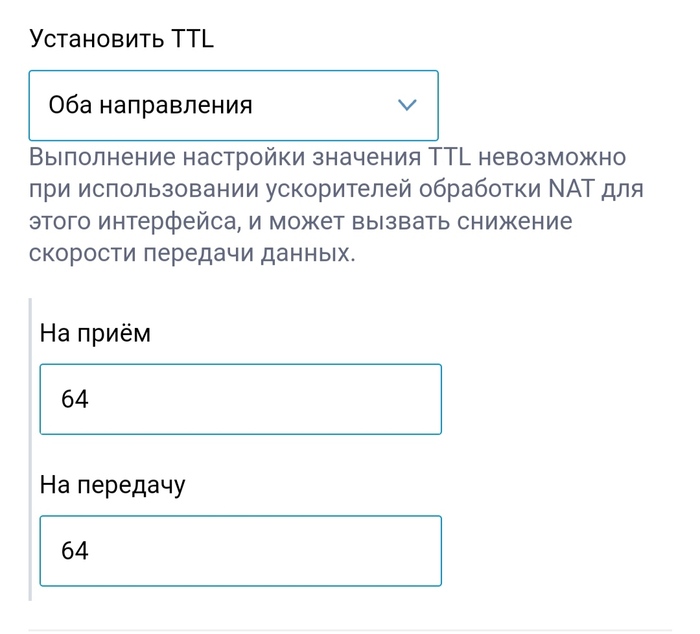Click empty right side of "На приём" field
The image size is (700, 634).
tap(360, 399)
